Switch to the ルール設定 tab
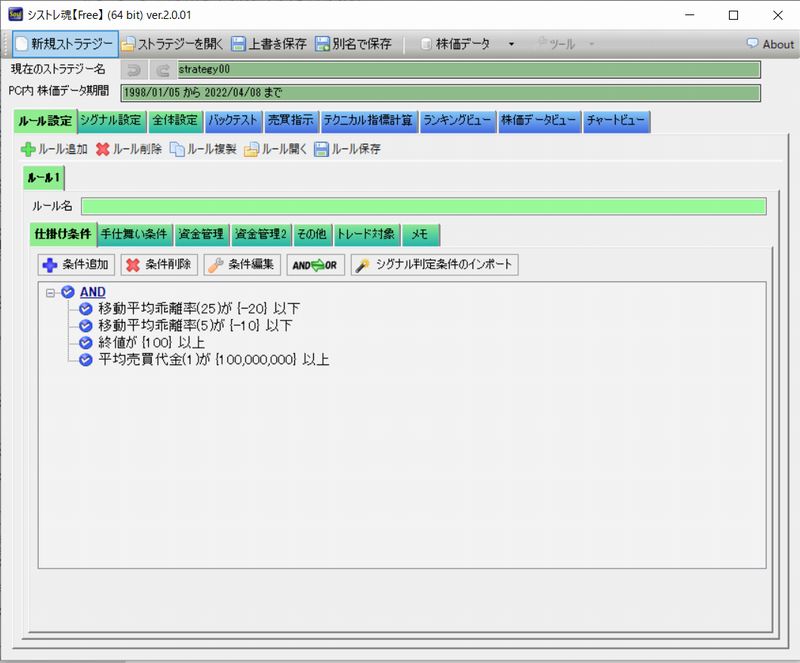Viewport: 800px width, 663px height. 45,121
